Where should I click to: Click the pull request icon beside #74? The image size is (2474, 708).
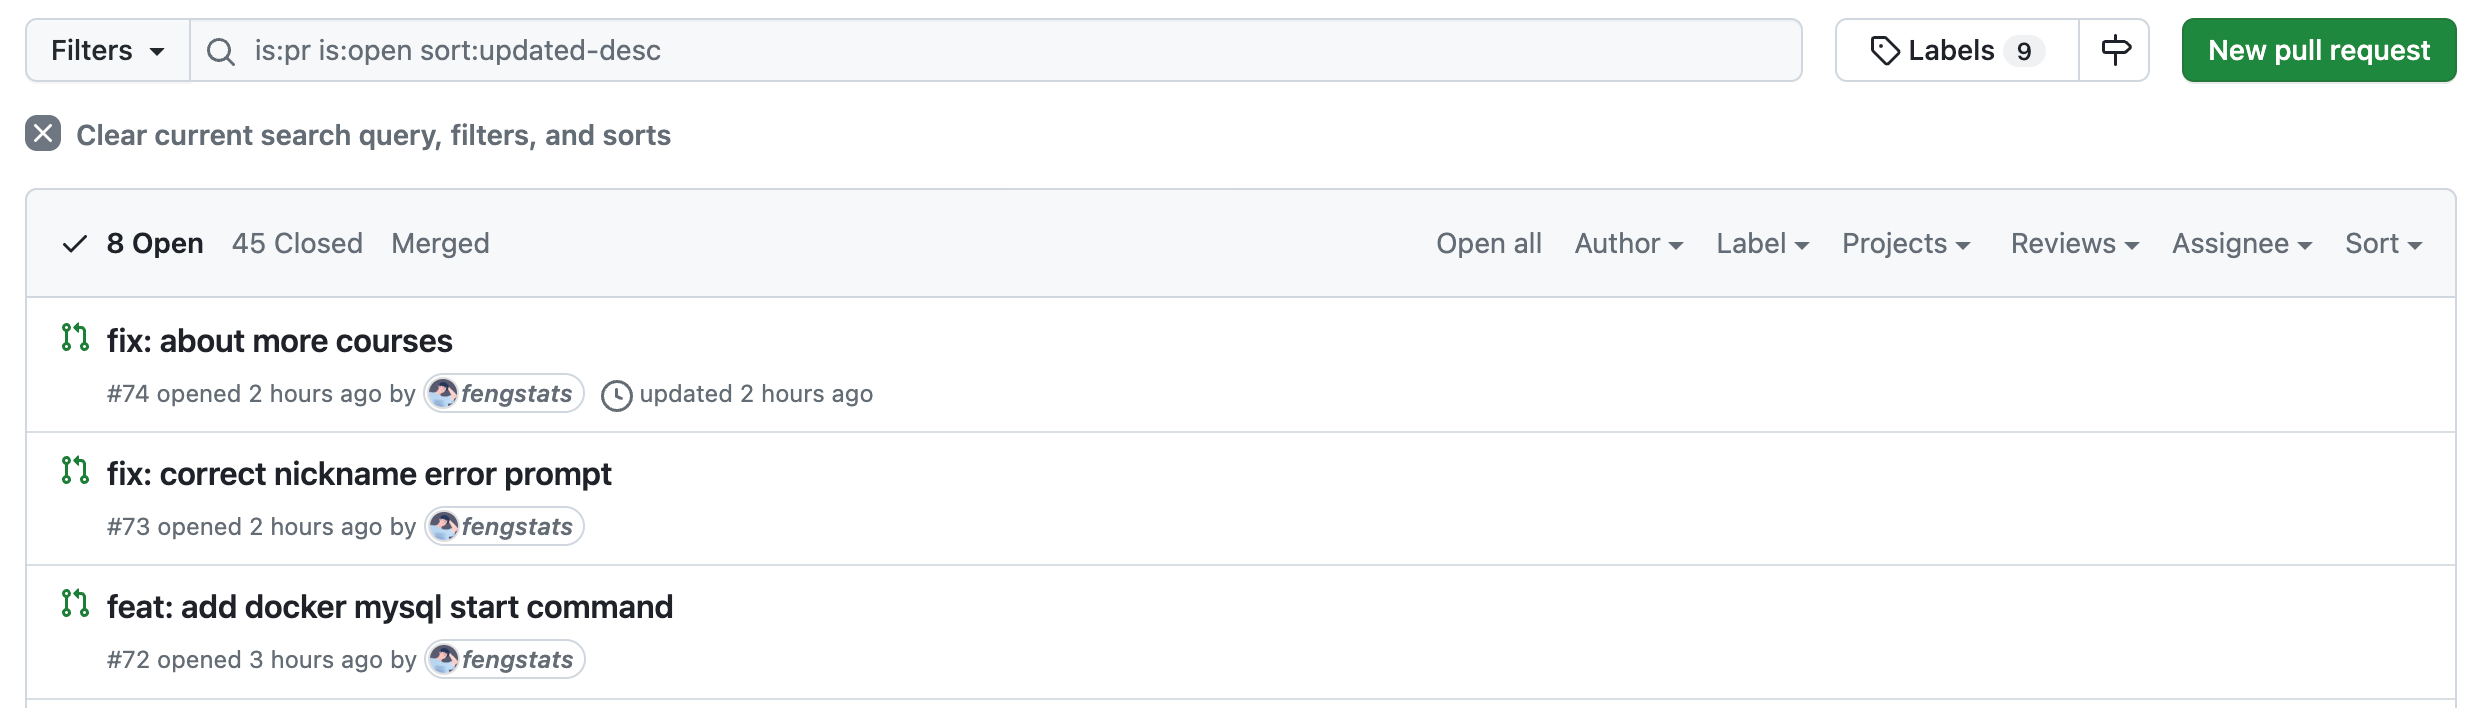75,338
